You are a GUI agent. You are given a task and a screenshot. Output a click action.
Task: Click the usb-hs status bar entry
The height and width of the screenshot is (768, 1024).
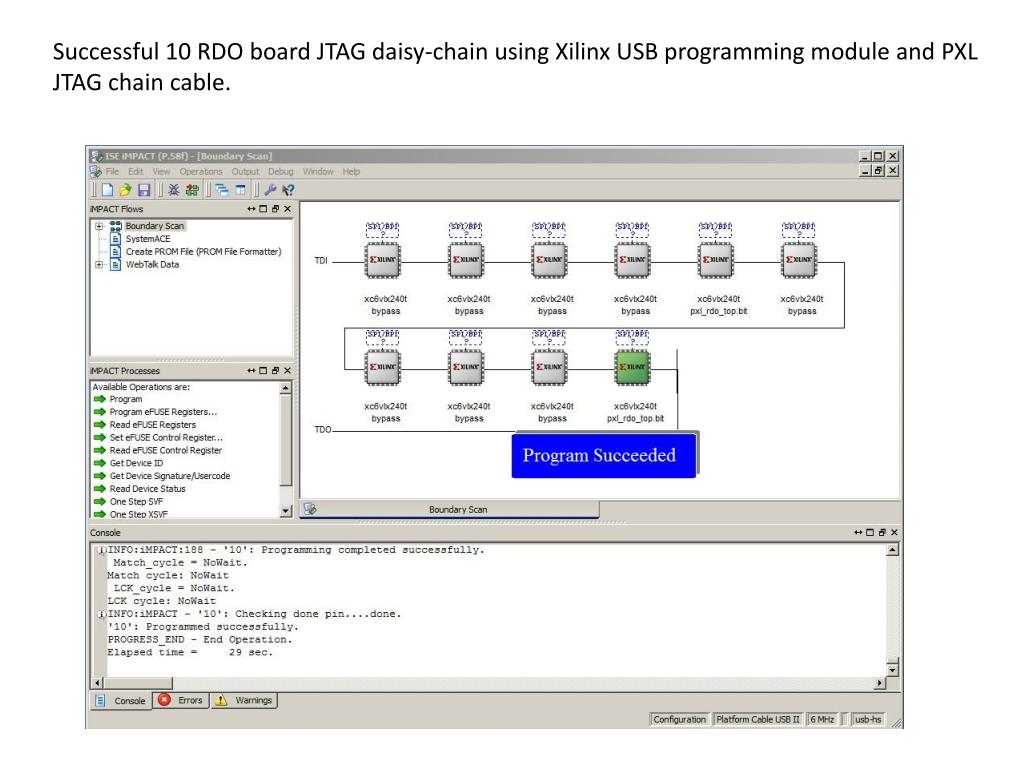868,719
